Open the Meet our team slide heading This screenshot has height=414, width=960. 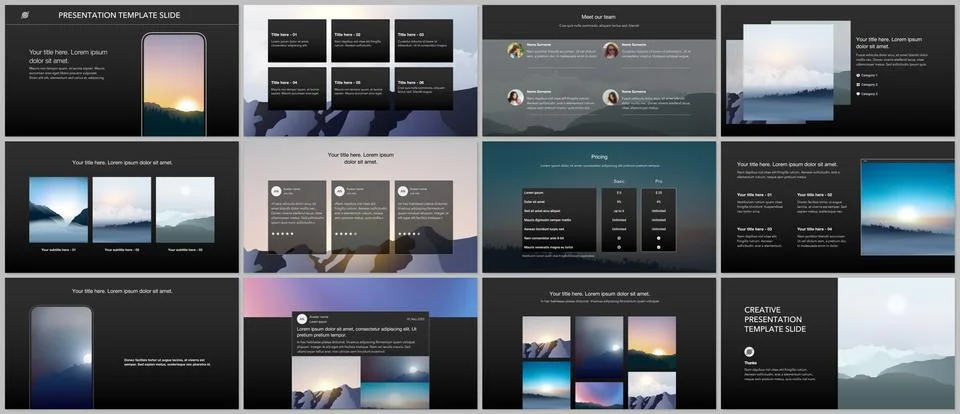pos(598,17)
